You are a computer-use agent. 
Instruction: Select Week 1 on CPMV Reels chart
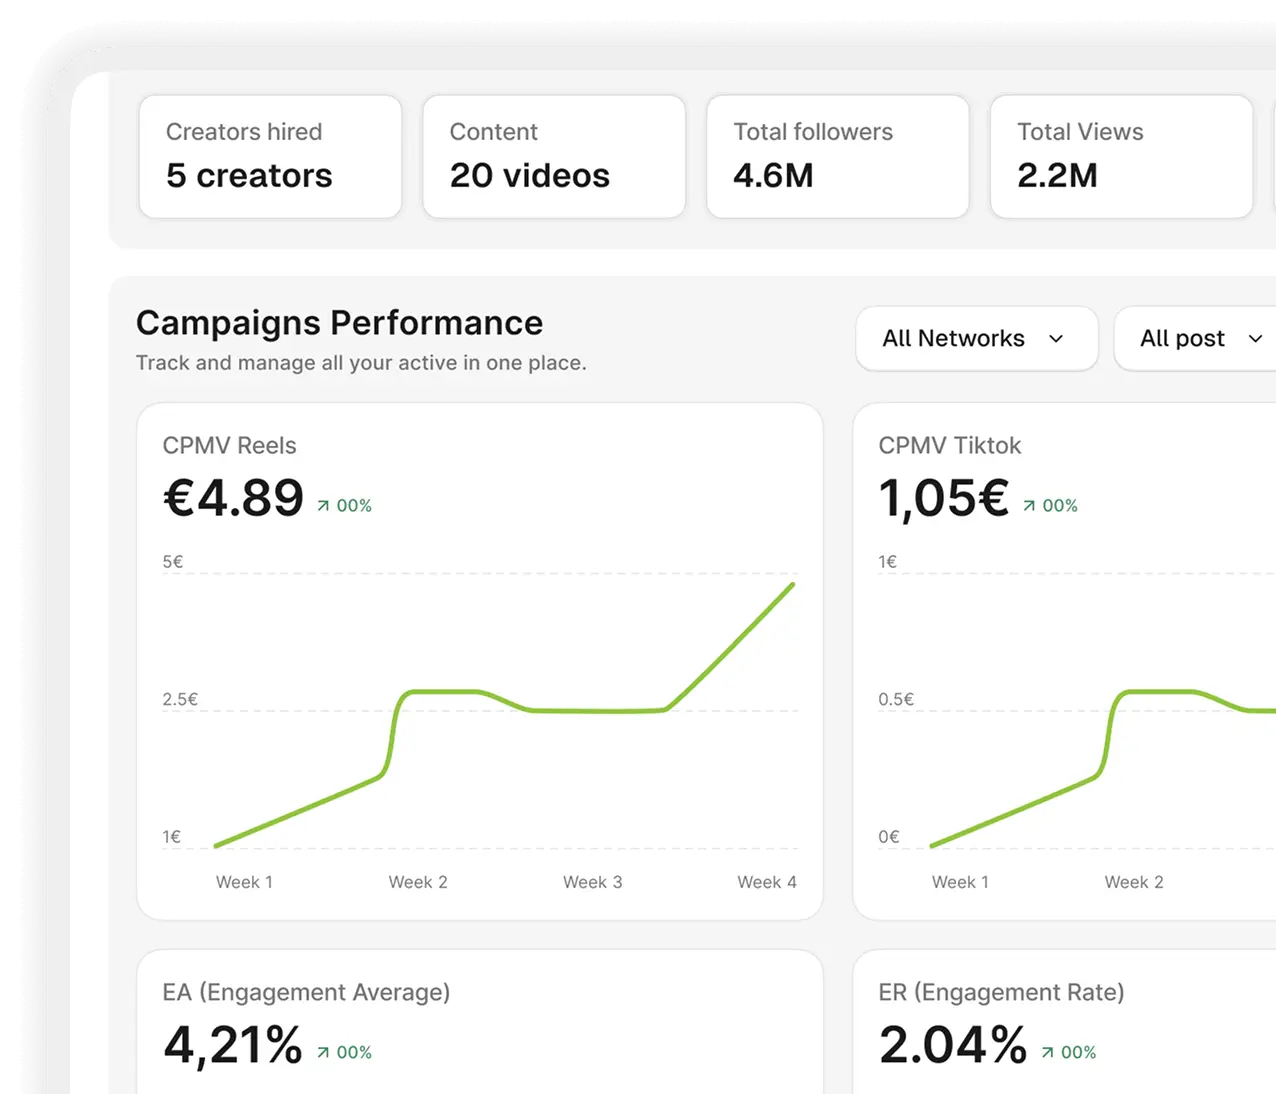244,882
